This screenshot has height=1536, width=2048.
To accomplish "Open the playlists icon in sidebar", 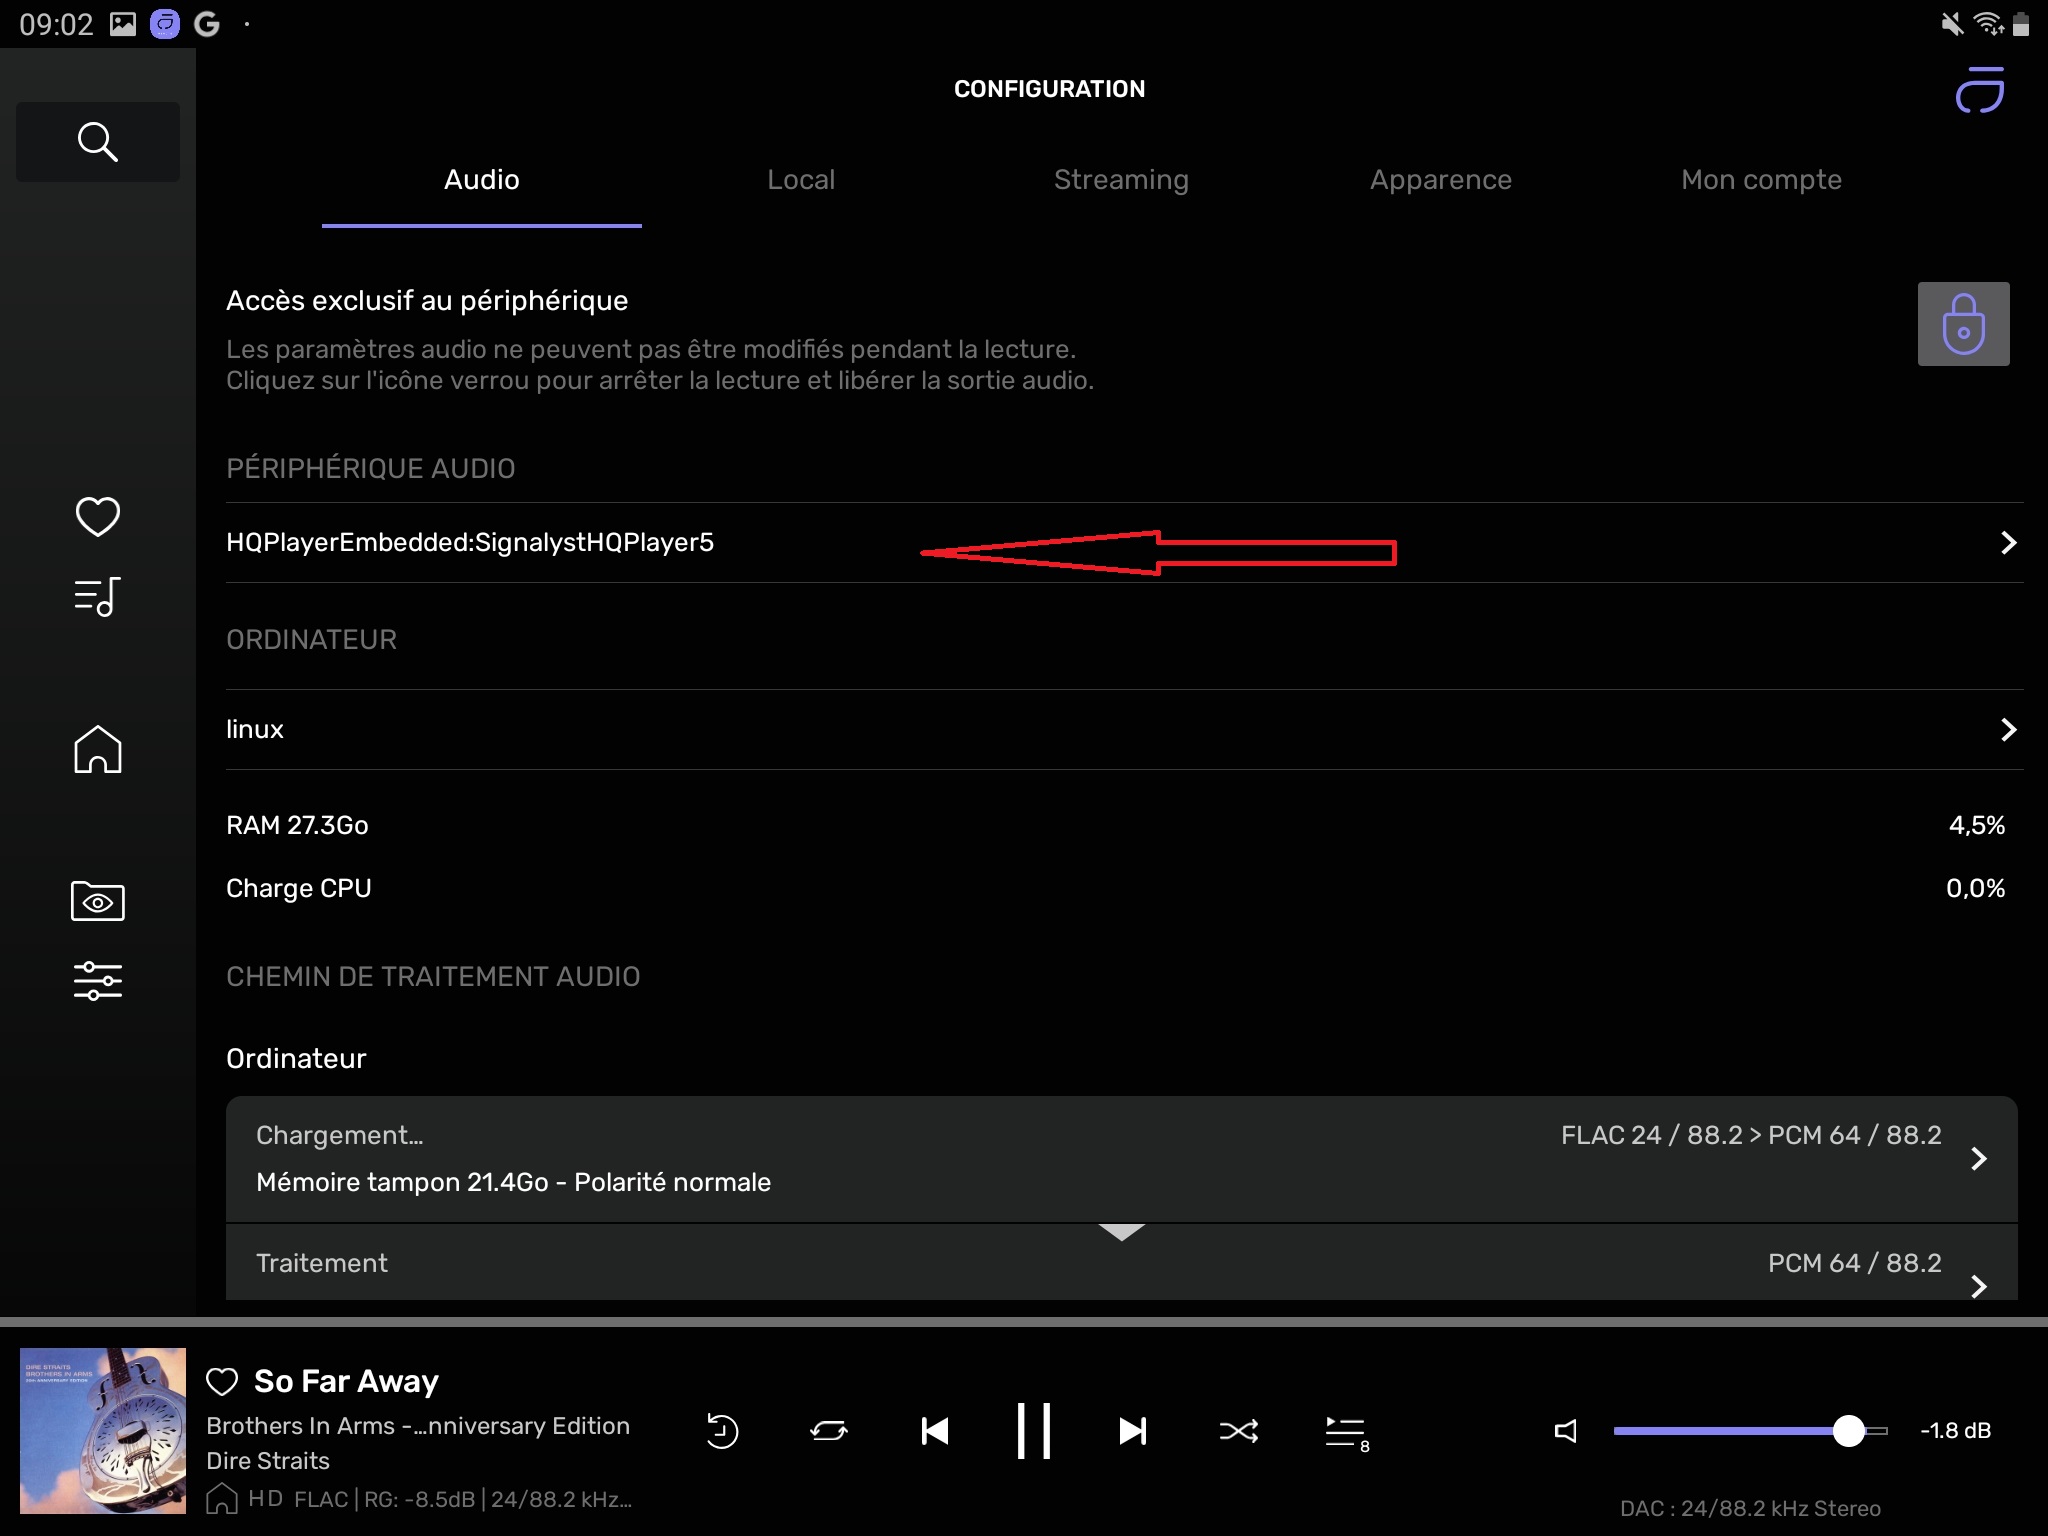I will (x=98, y=597).
